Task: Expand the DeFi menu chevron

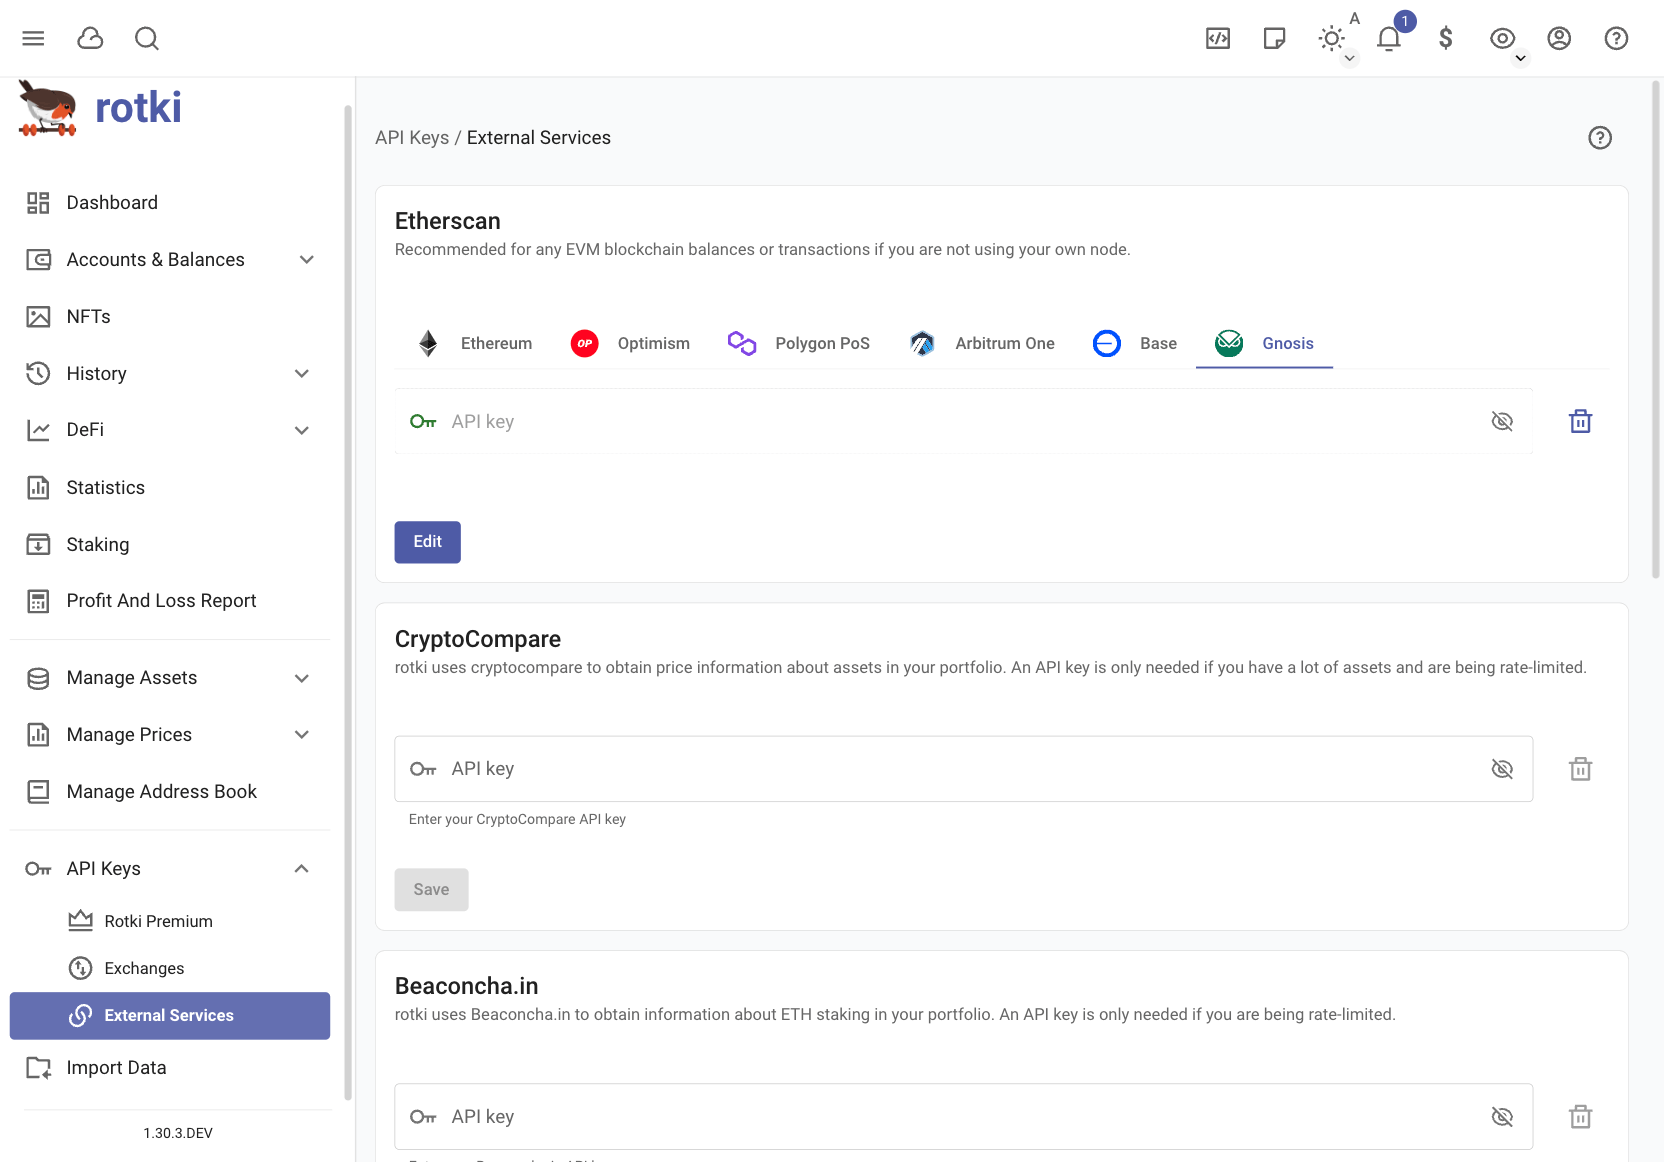Action: [302, 430]
